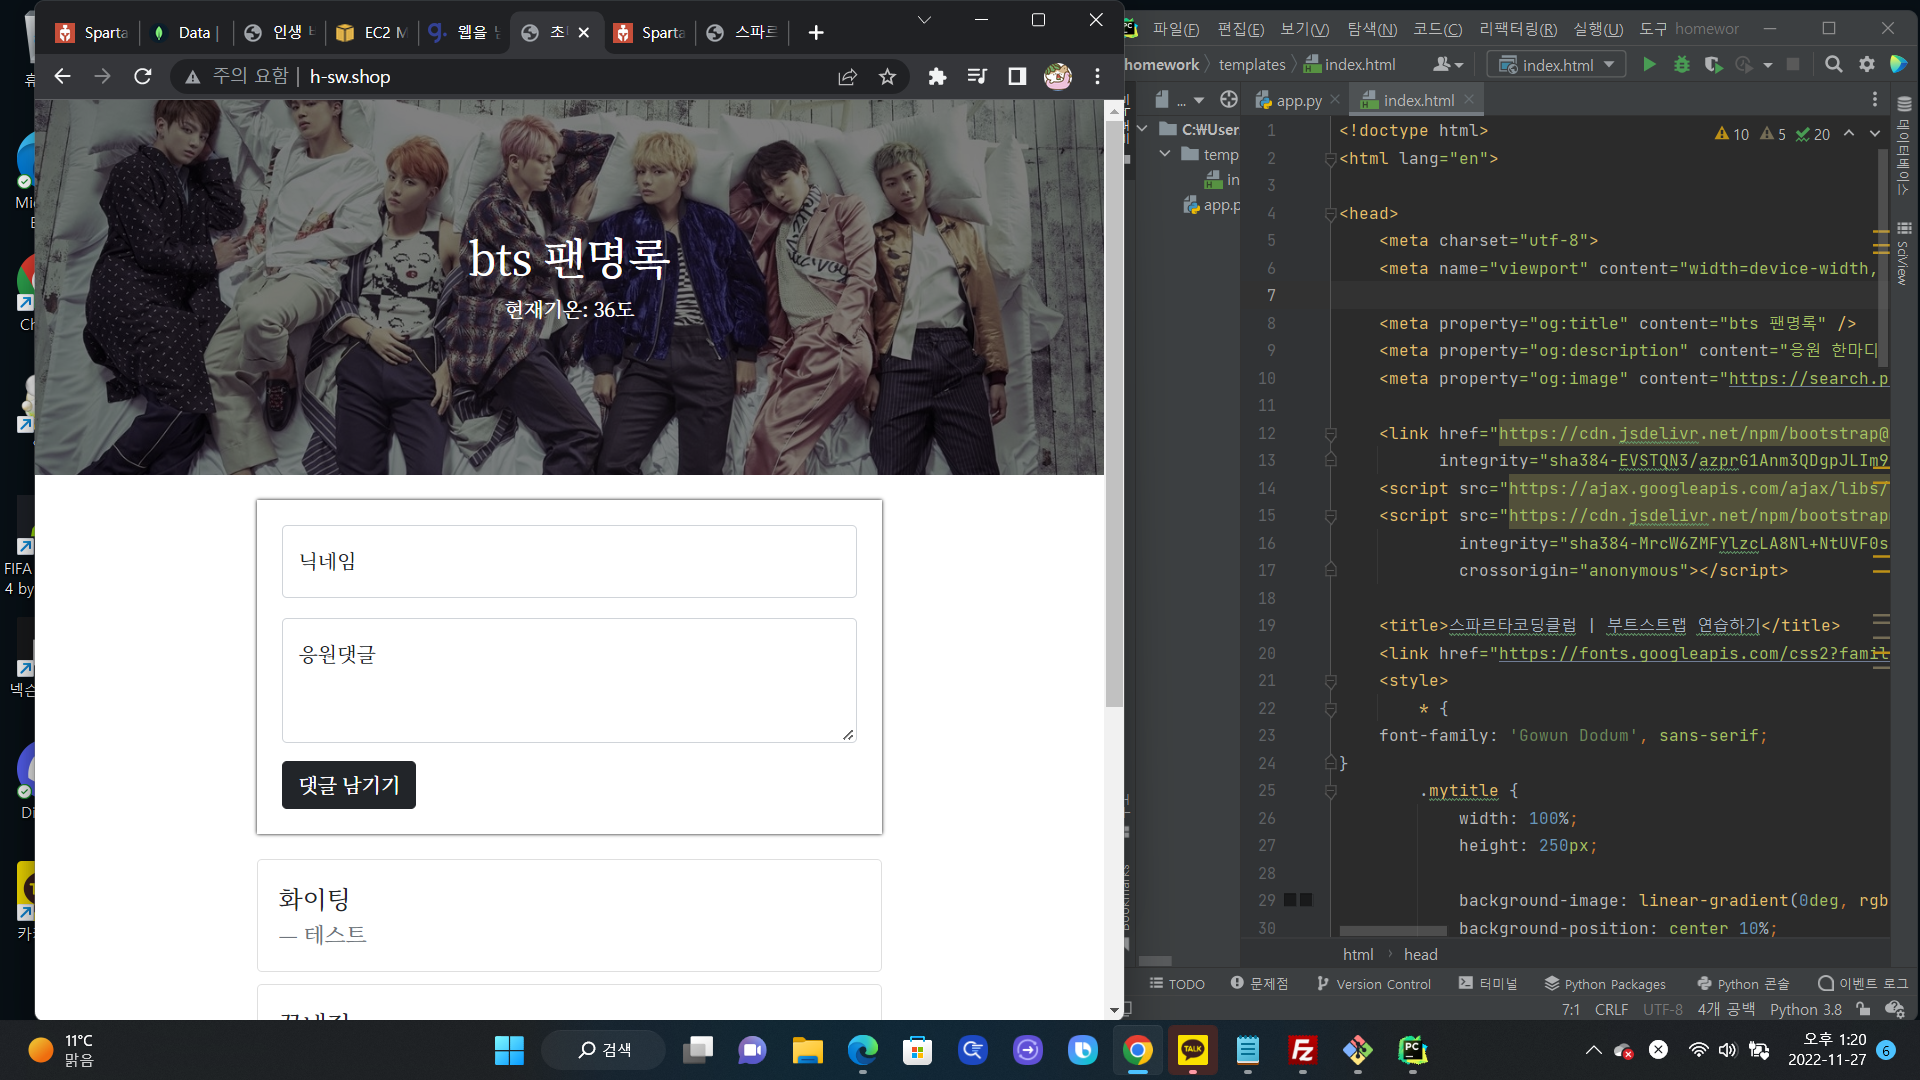
Task: Go to next highlighted error arrow
Action: pyautogui.click(x=1875, y=134)
